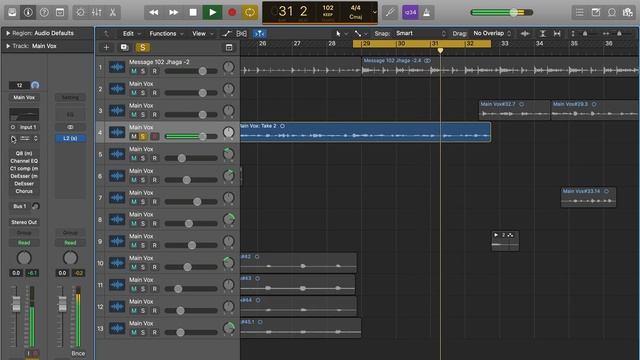Image resolution: width=640 pixels, height=360 pixels.
Task: Click Channel EQ plugin slot
Action: [24, 161]
